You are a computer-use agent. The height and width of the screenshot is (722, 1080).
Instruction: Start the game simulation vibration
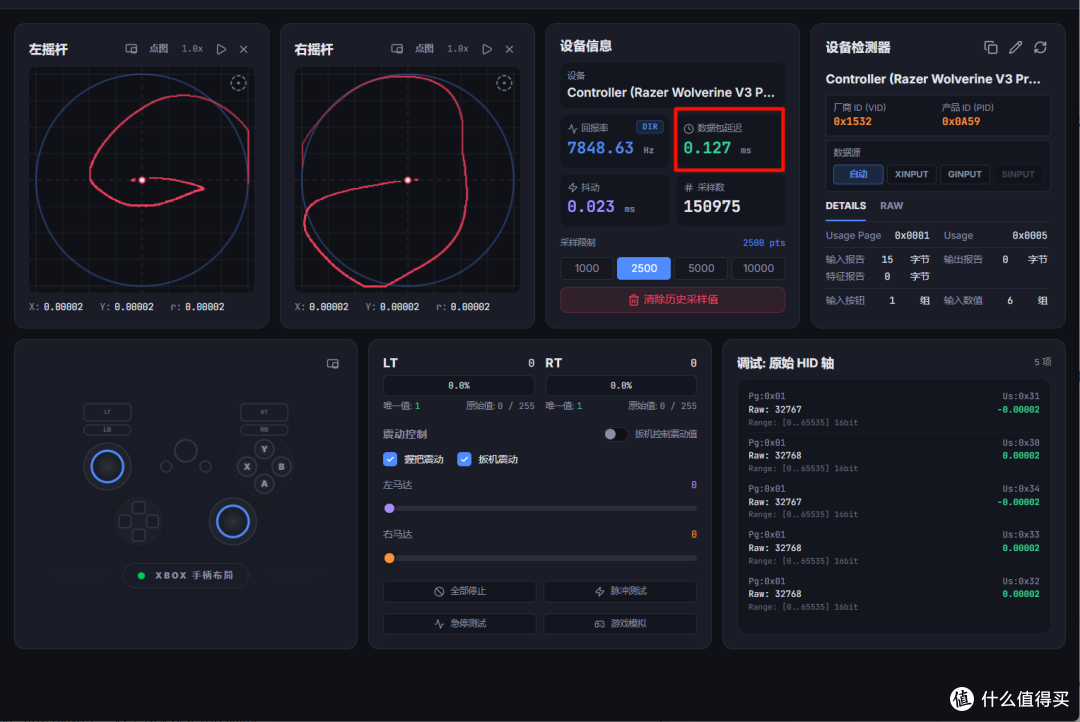click(x=620, y=623)
